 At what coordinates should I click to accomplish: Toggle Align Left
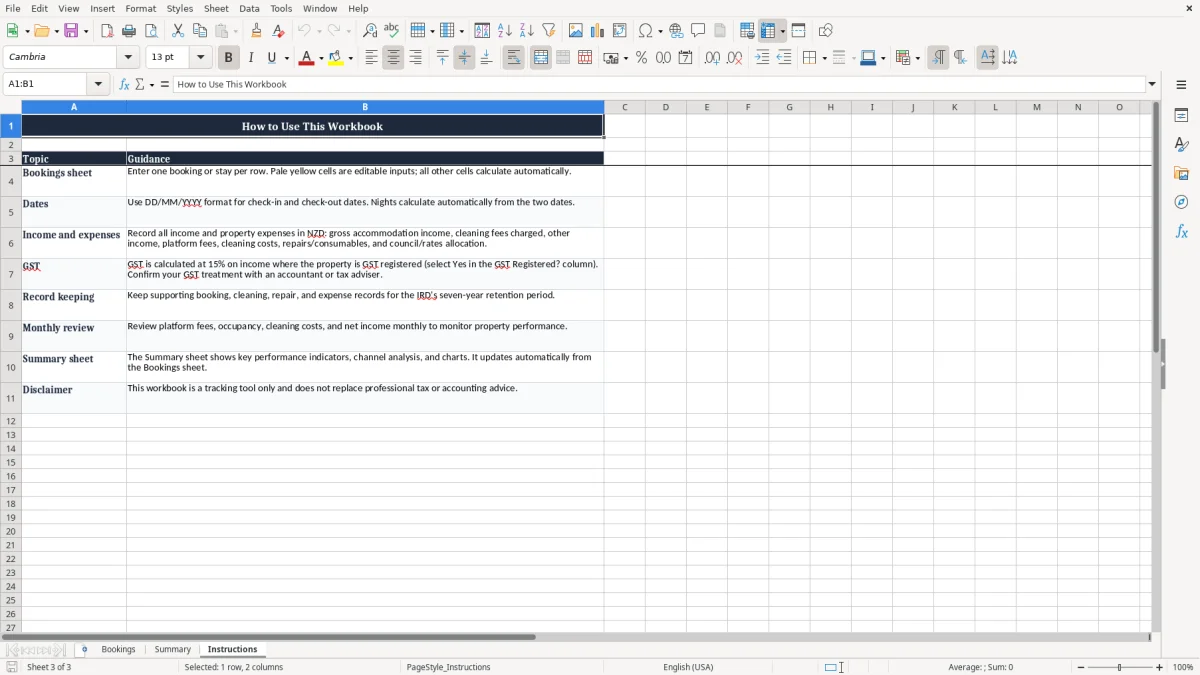click(371, 58)
